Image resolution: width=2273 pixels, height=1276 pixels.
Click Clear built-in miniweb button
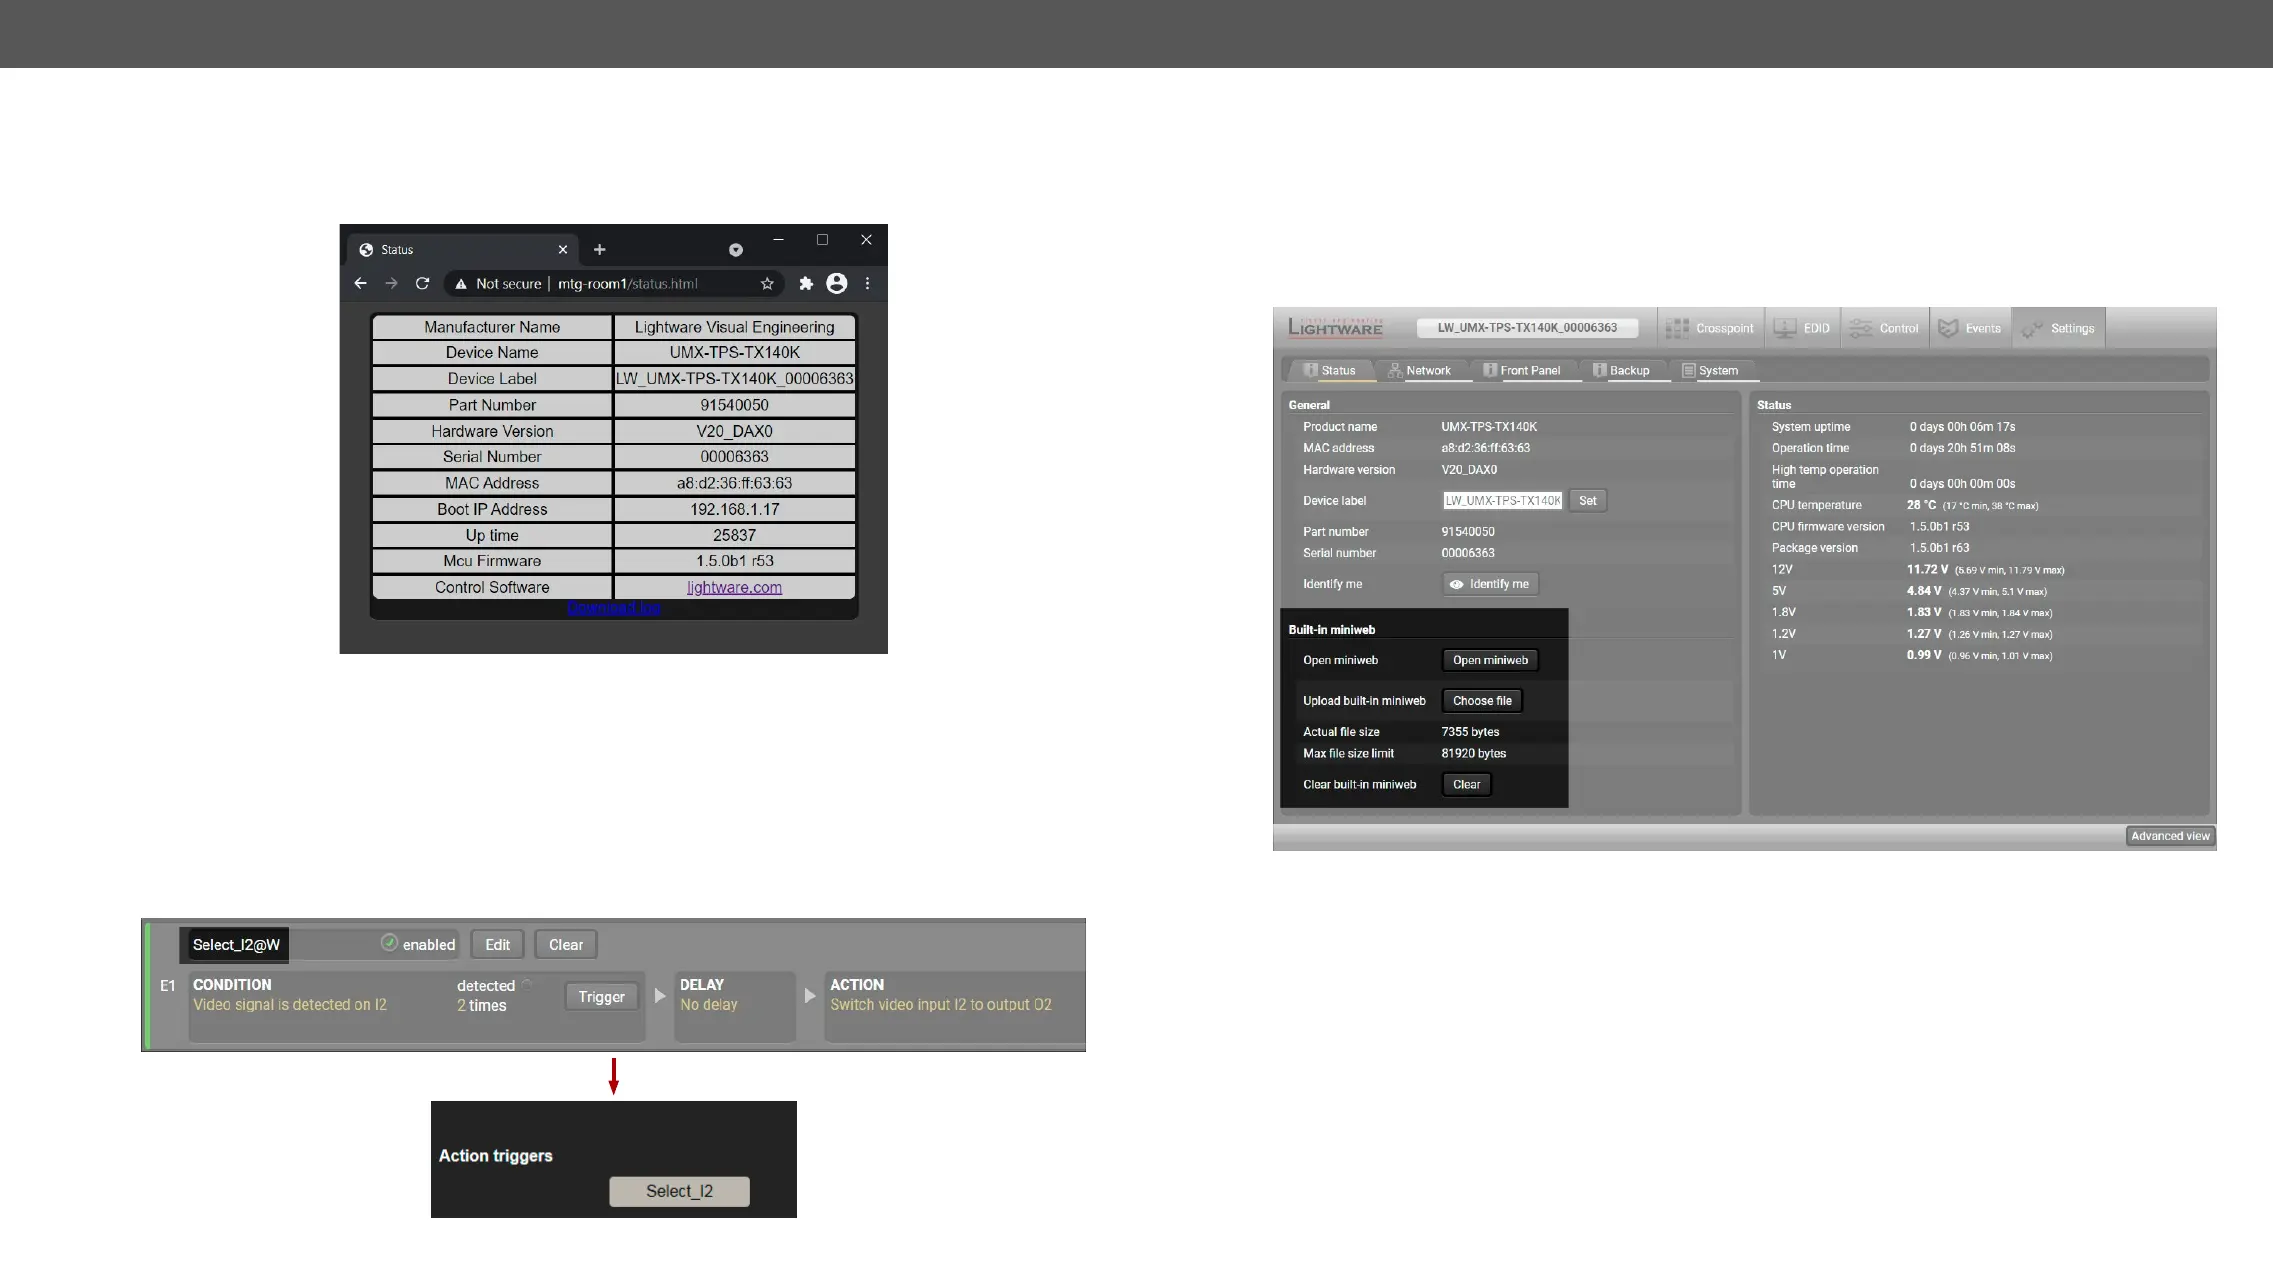(1467, 785)
